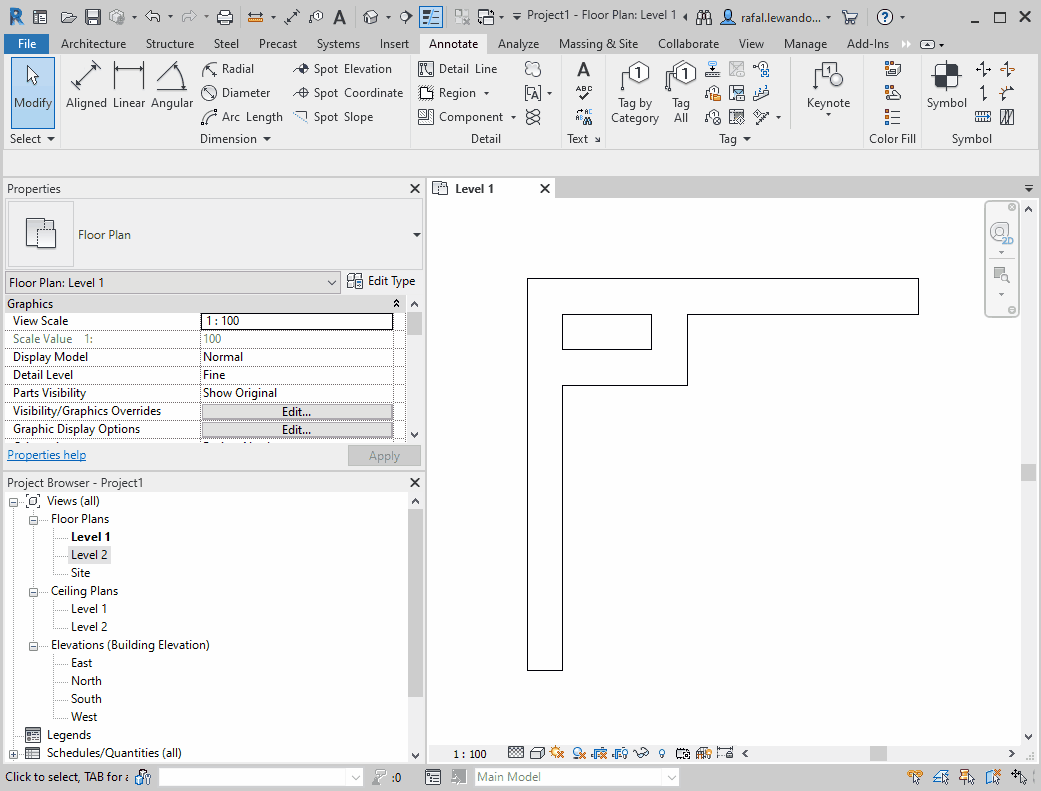Toggle Thin Lines in quick access toolbar

429,17
